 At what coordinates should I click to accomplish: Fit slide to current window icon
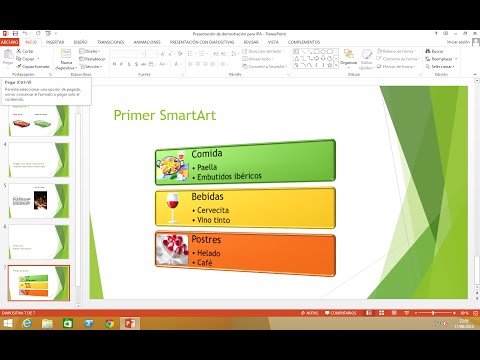(476, 313)
